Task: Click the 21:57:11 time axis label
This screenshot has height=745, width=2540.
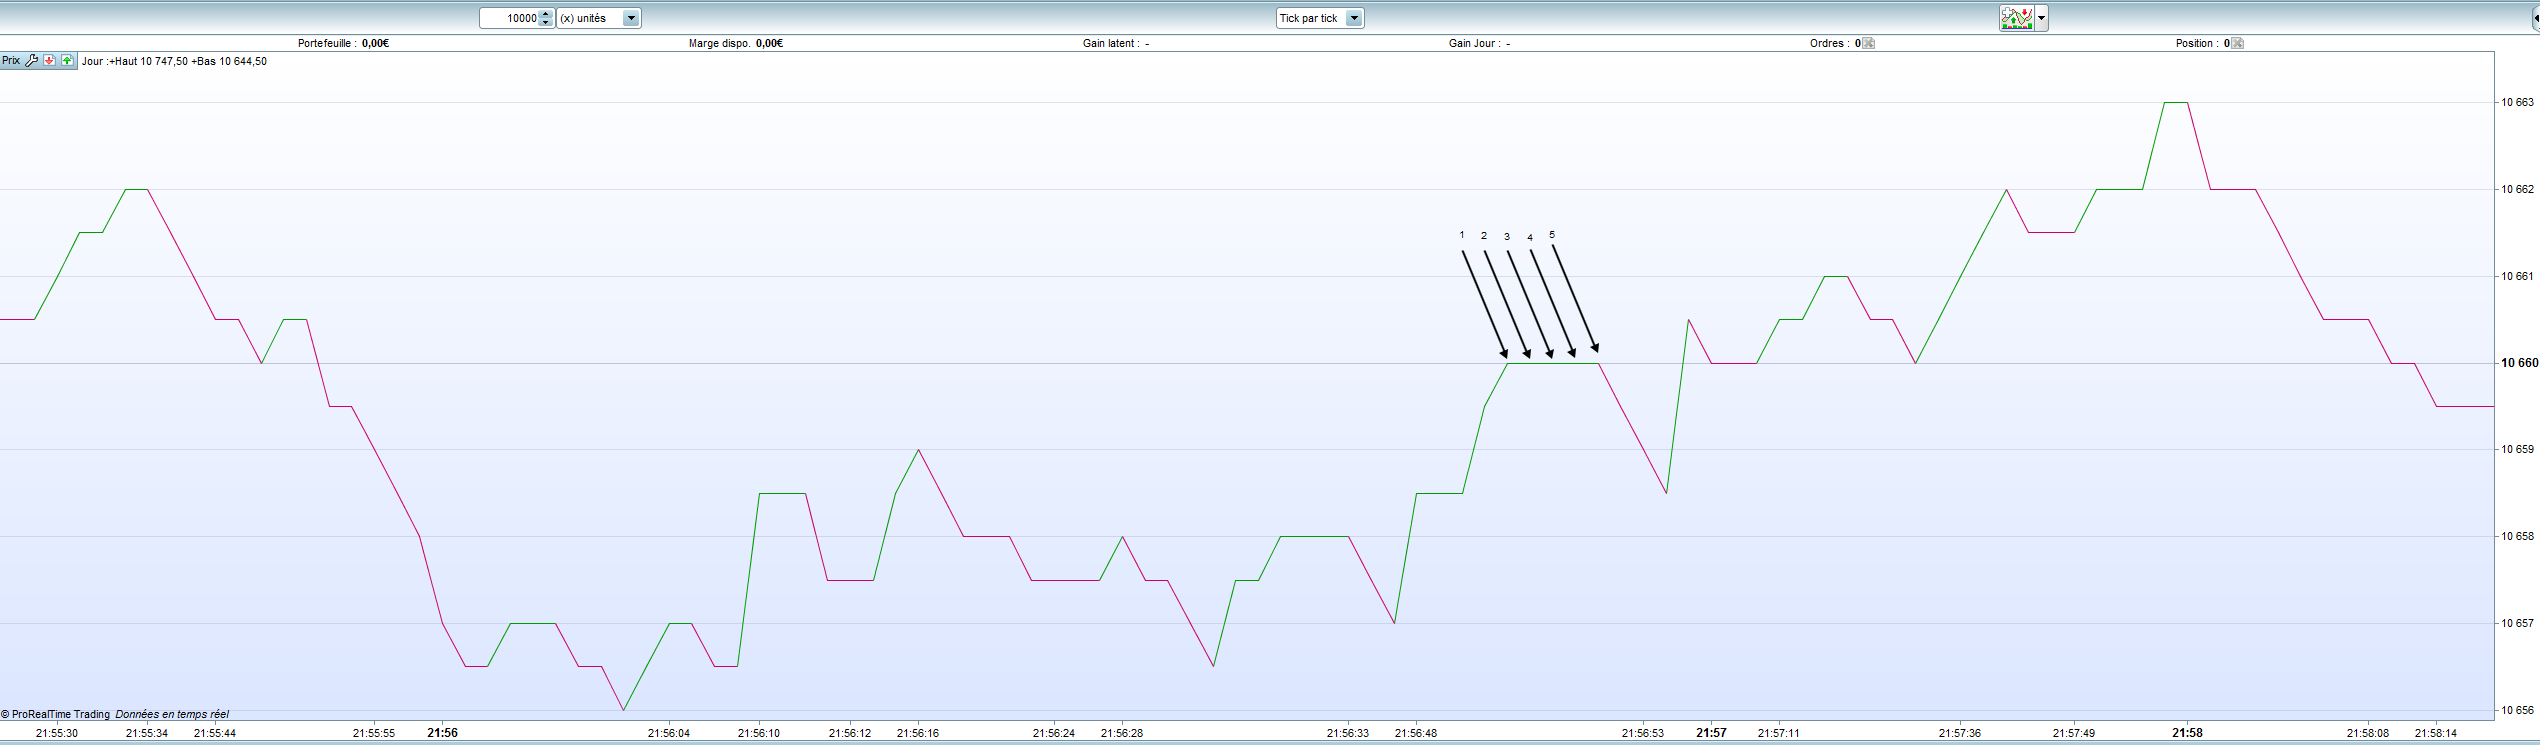Action: click(x=1779, y=733)
